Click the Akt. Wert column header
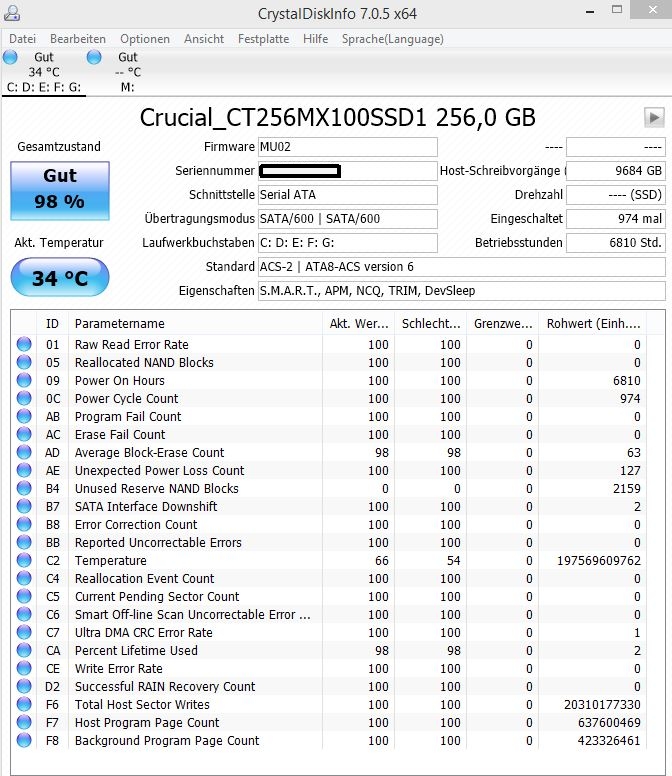 click(358, 324)
